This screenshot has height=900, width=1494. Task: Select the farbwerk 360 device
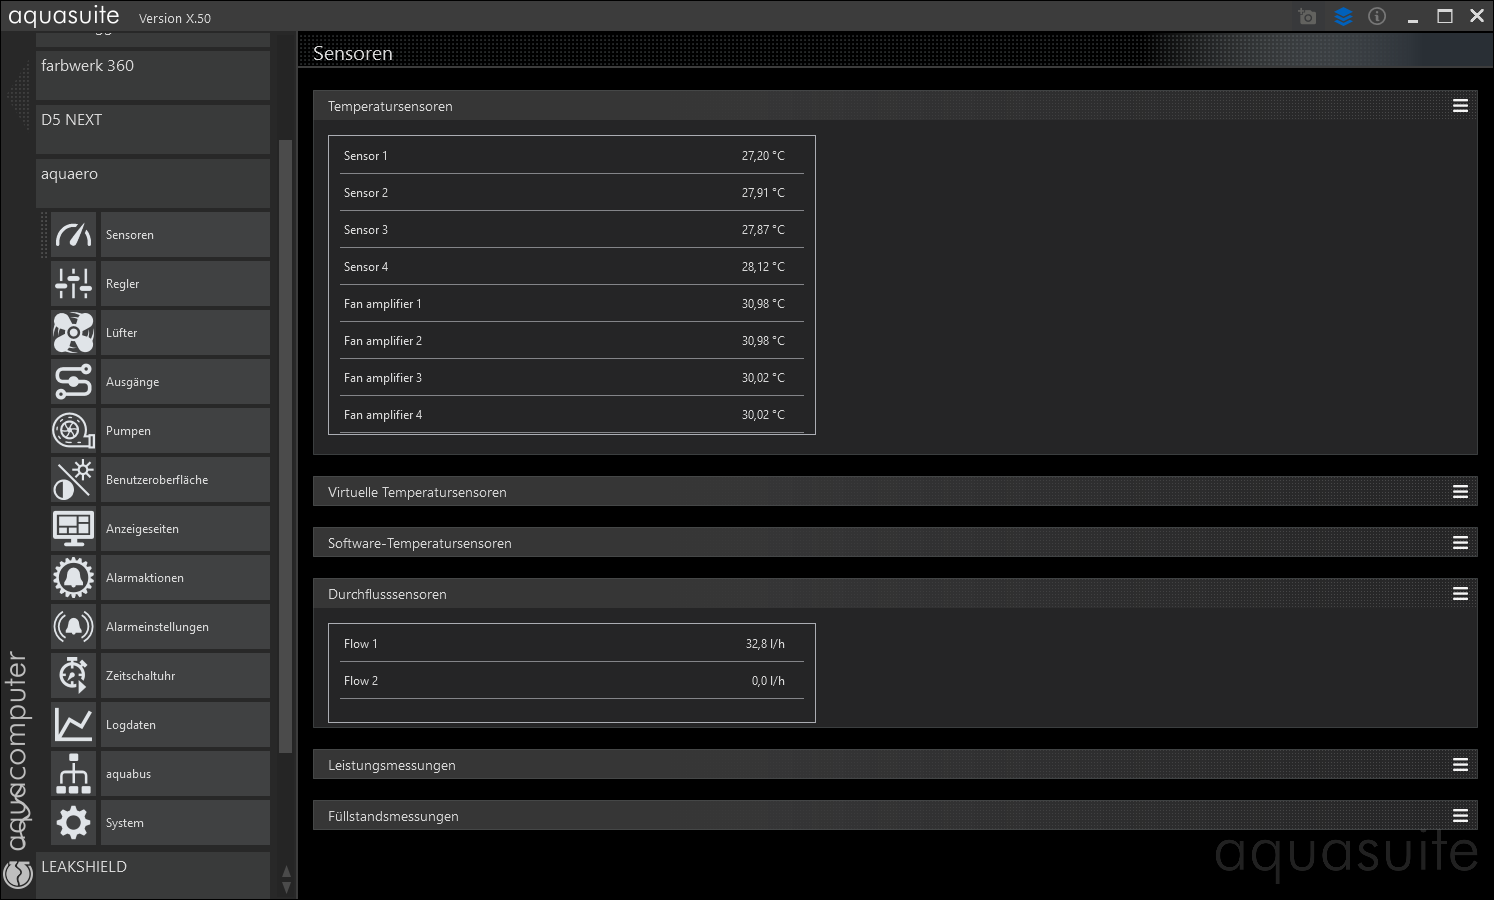153,75
